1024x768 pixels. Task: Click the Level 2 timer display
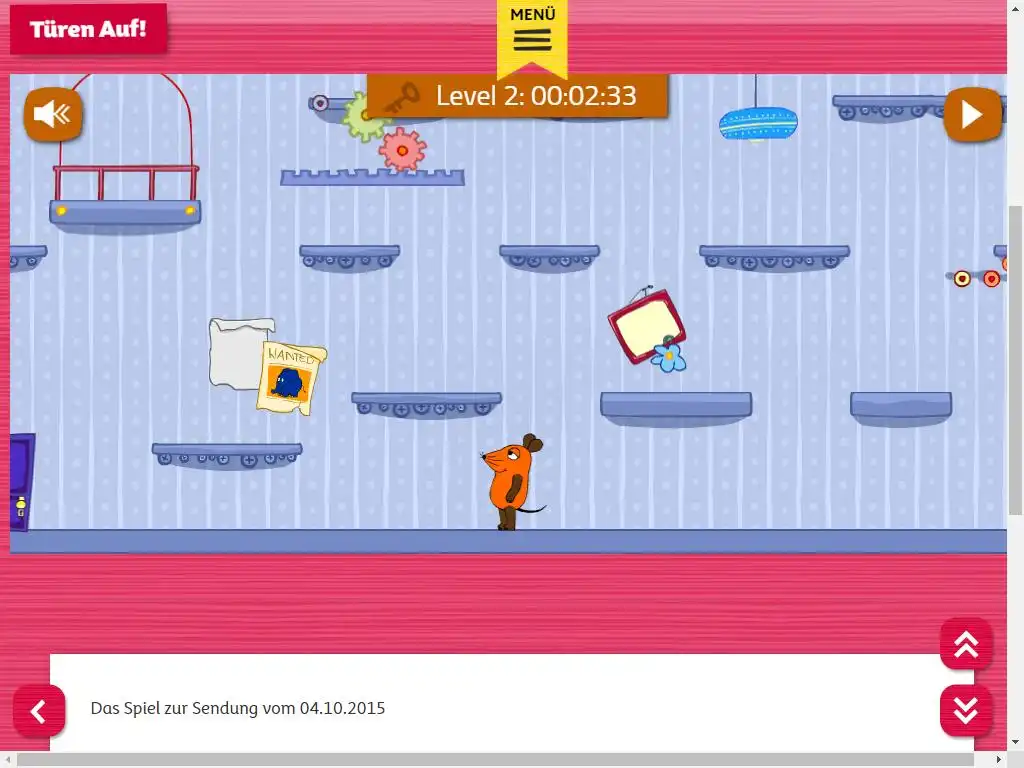pyautogui.click(x=536, y=96)
